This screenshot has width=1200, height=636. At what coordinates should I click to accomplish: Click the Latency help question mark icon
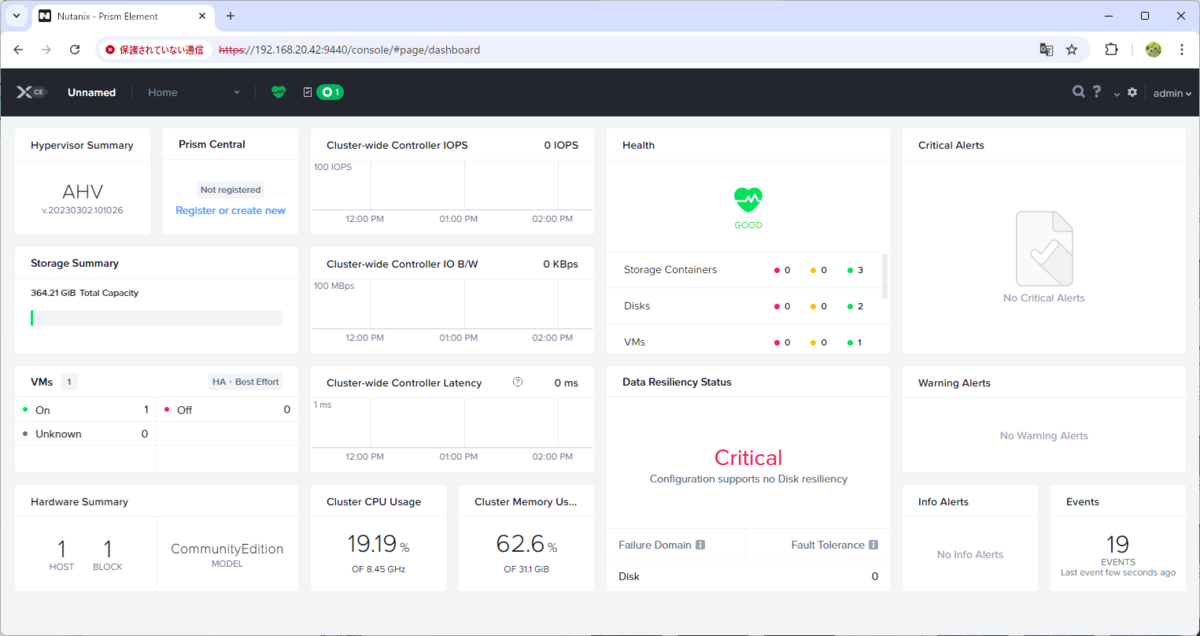517,382
